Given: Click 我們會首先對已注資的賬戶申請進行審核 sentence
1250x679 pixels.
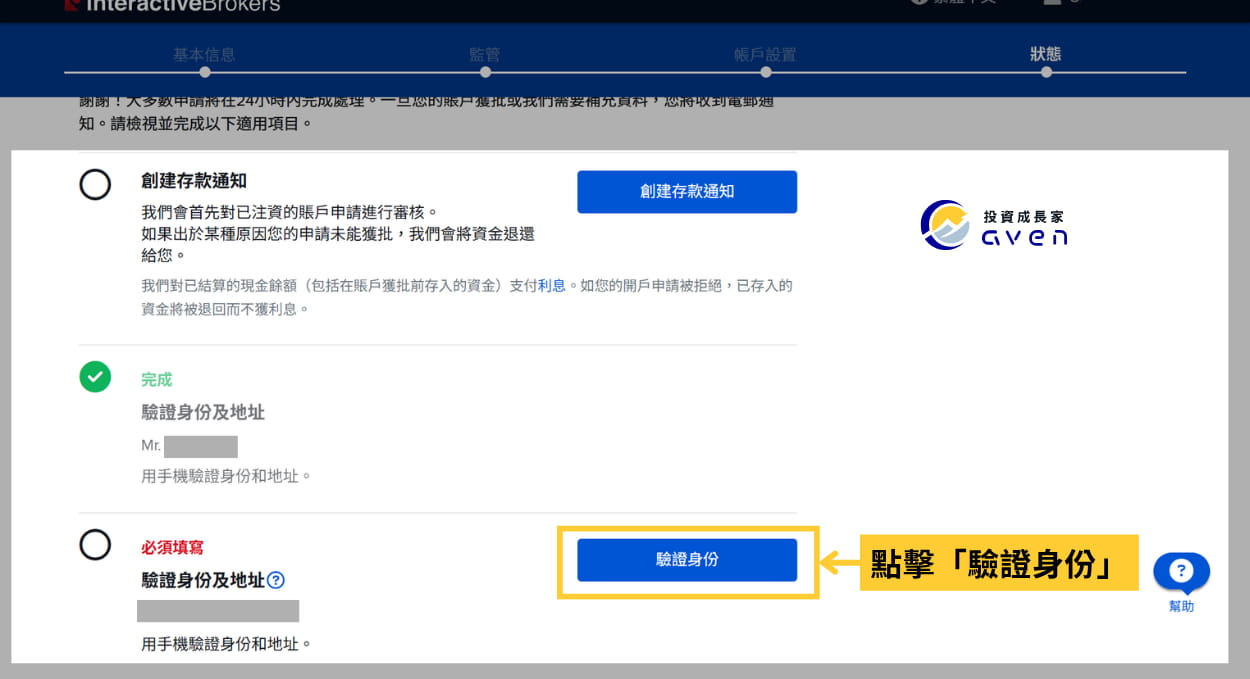Looking at the screenshot, I should (x=289, y=213).
